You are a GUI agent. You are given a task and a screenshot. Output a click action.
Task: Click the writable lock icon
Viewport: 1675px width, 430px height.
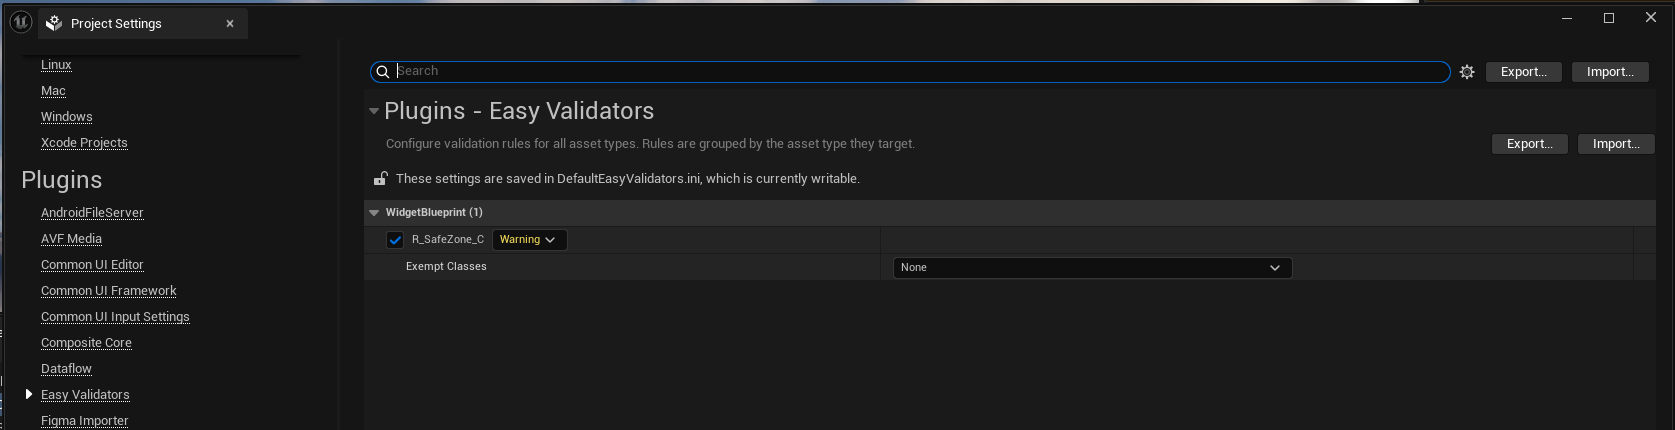tap(380, 179)
